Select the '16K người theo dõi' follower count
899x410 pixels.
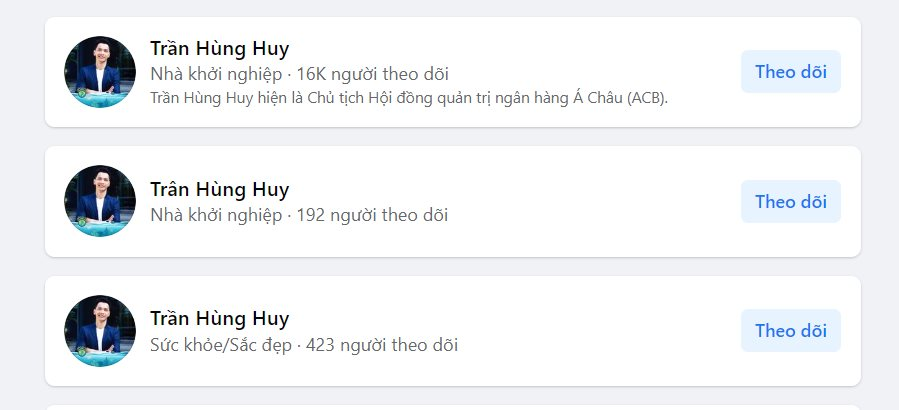pyautogui.click(x=373, y=74)
